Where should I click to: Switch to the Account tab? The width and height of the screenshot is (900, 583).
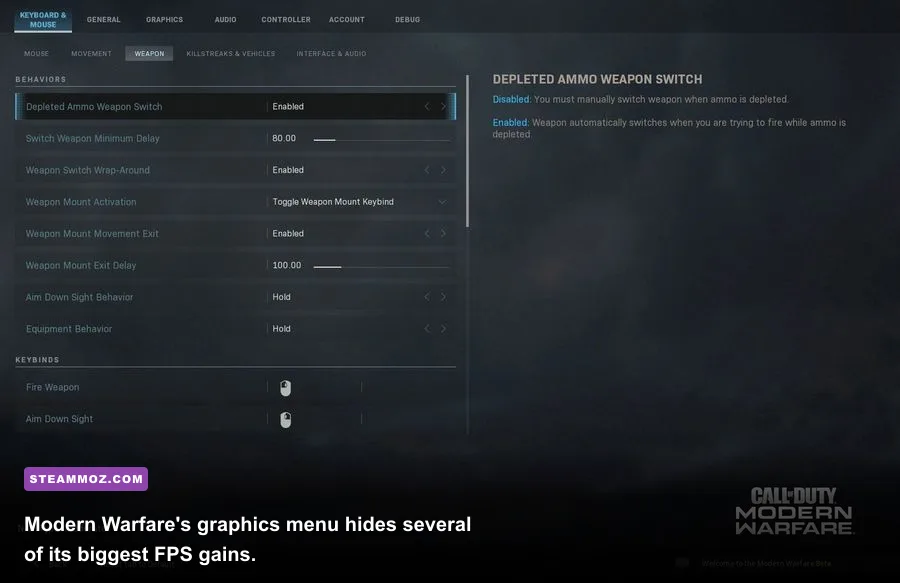pos(347,20)
